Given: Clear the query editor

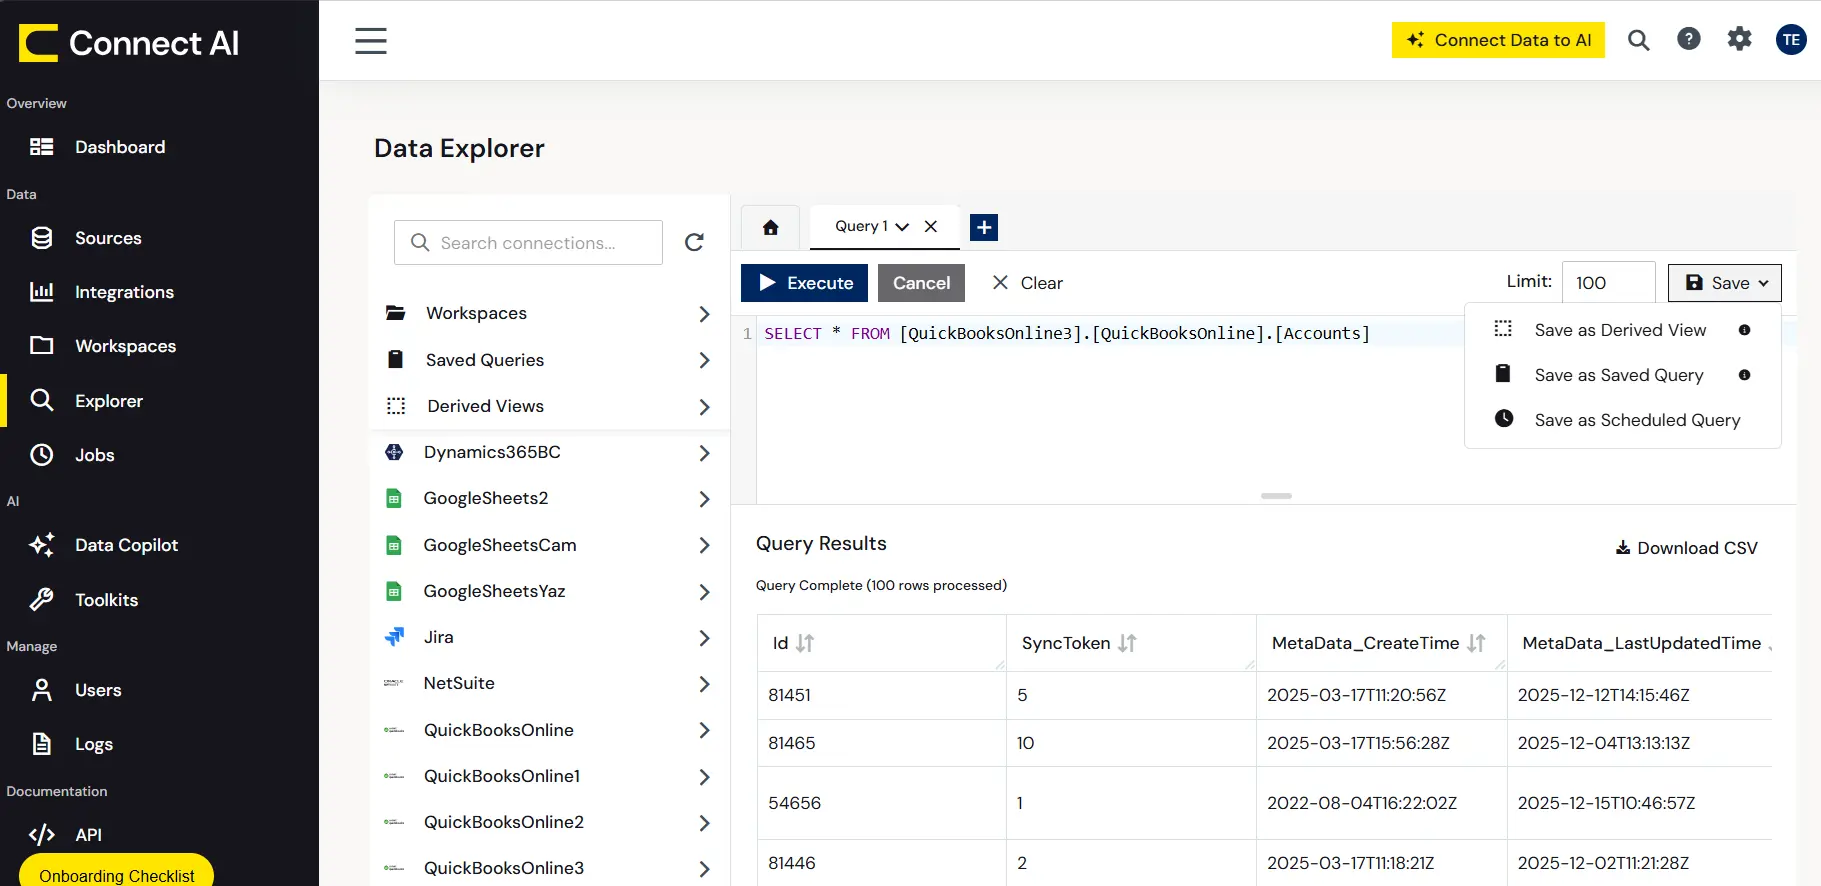Looking at the screenshot, I should [x=1028, y=283].
